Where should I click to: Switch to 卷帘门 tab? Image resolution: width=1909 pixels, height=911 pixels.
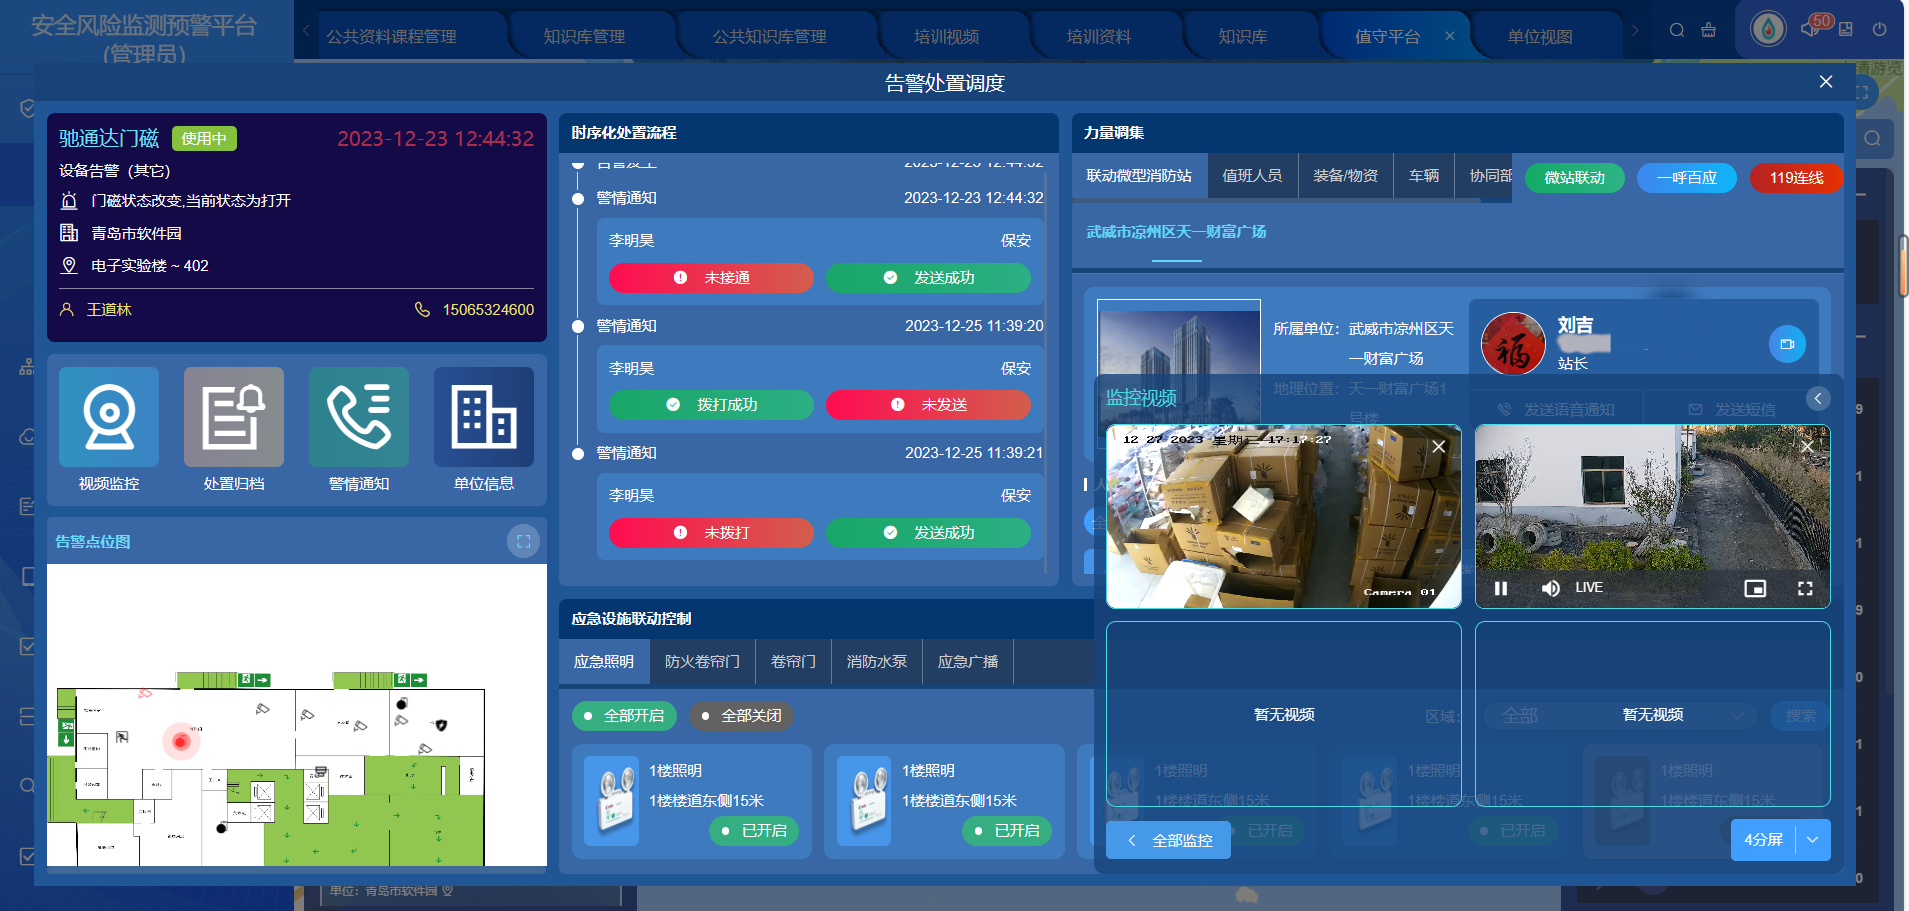click(x=793, y=662)
